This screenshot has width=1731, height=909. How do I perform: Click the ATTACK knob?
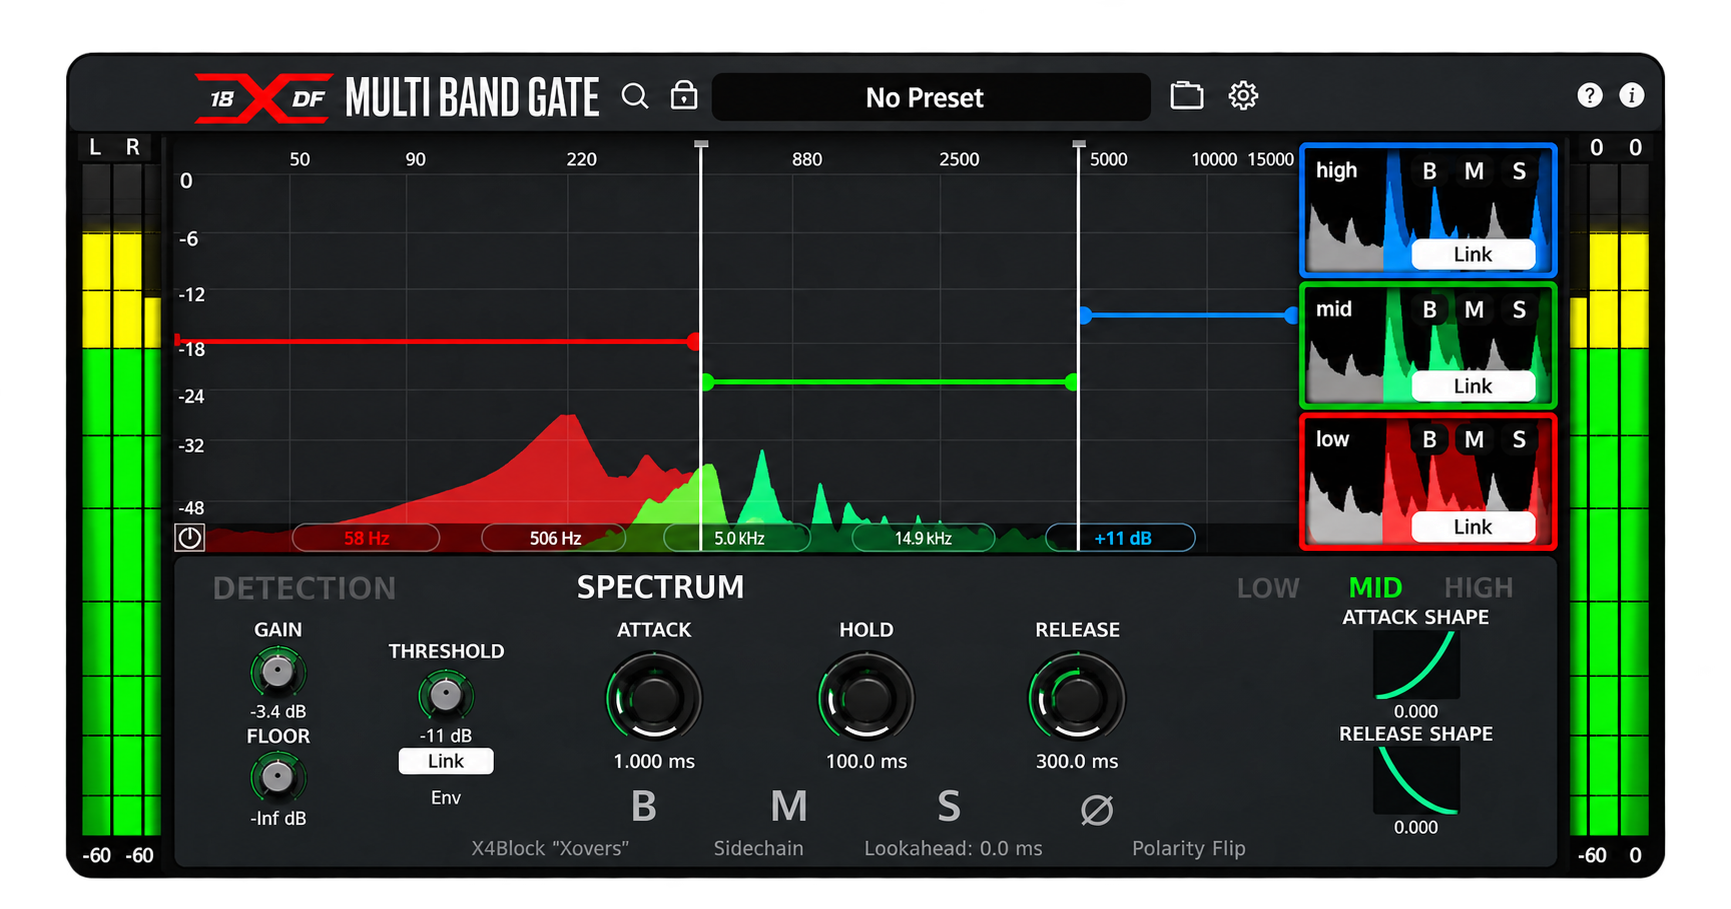point(654,698)
